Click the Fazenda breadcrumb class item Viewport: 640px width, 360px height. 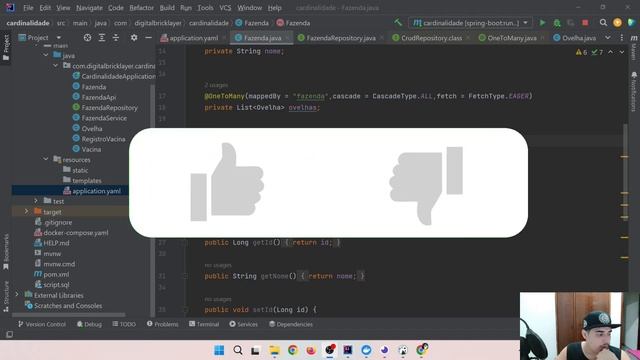(x=252, y=23)
